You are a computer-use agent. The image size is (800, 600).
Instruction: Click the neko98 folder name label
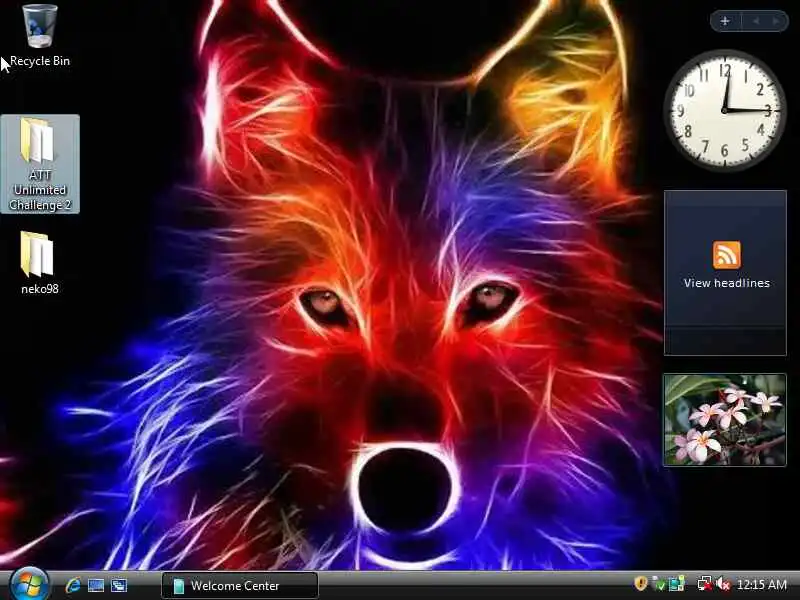click(40, 289)
